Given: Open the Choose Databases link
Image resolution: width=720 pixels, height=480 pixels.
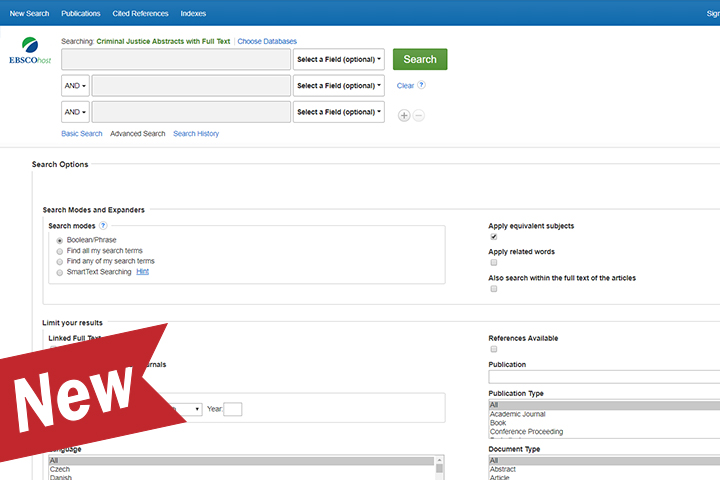Looking at the screenshot, I should pos(267,41).
